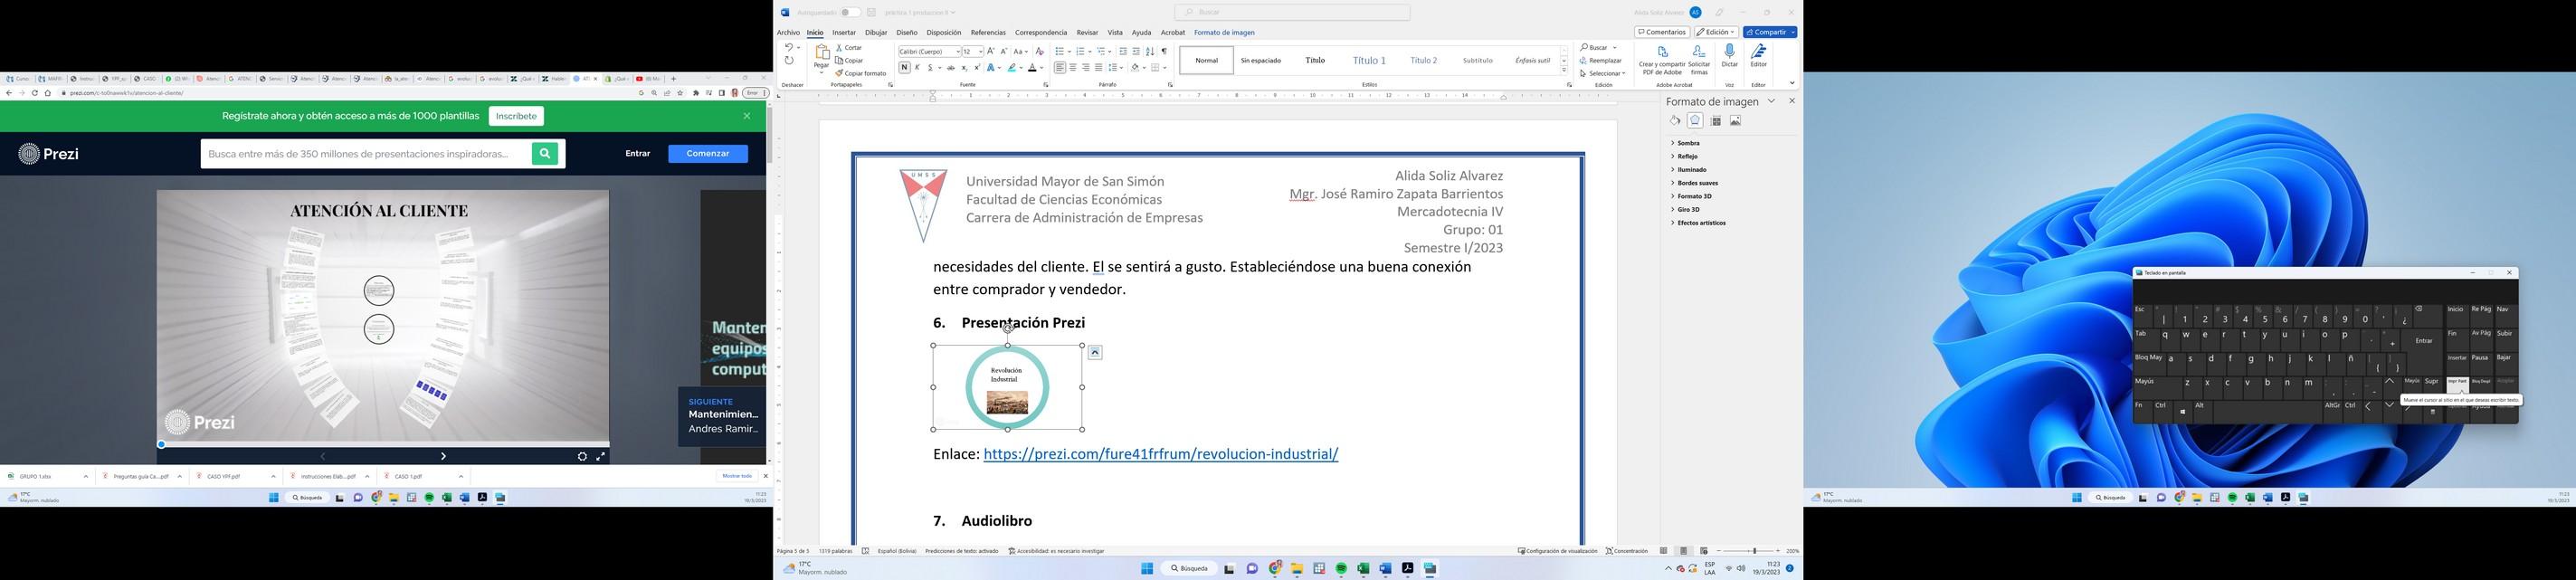Click the Dictar microphone icon
This screenshot has height=580, width=2576.
[x=1730, y=53]
